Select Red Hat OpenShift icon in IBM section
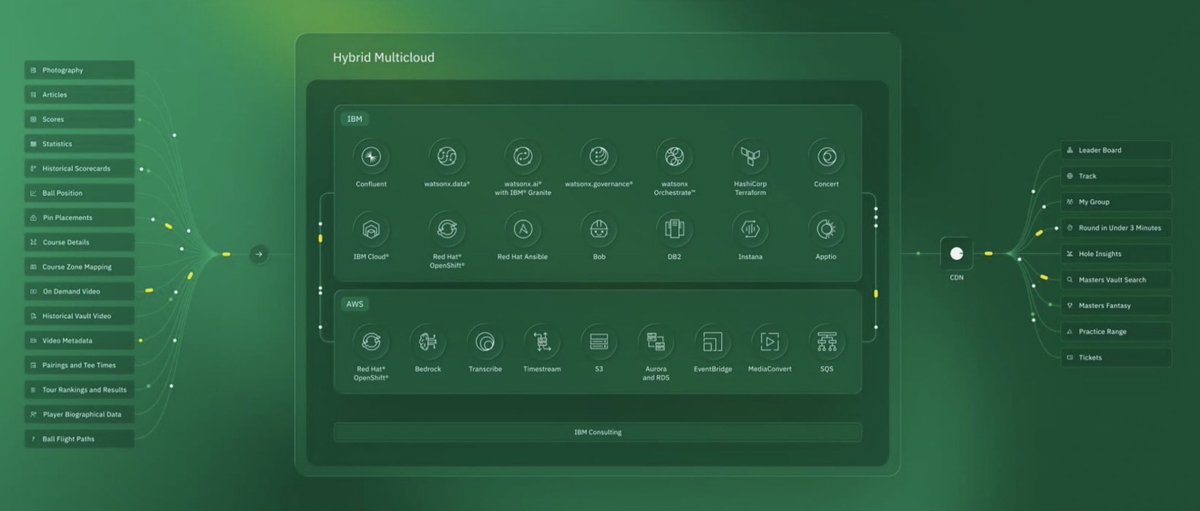The image size is (1200, 511). pos(447,229)
